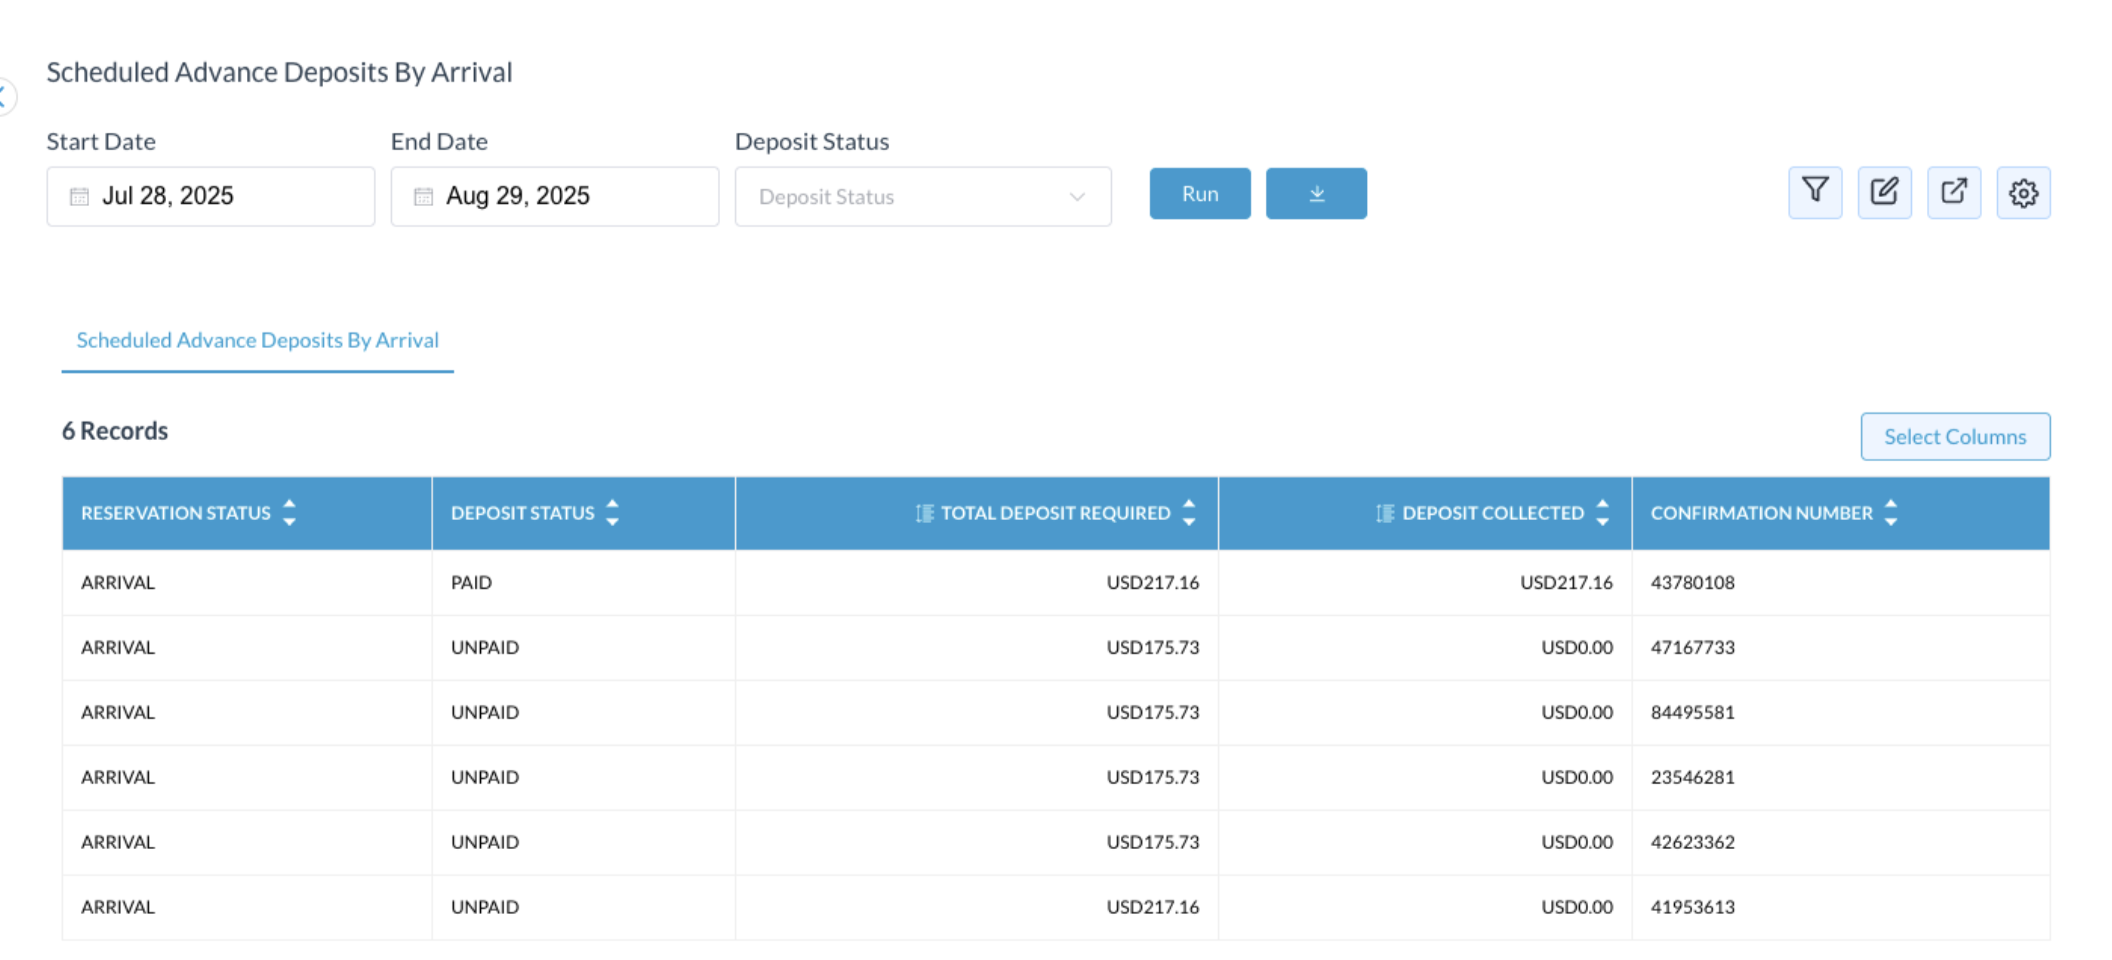The height and width of the screenshot is (960, 2112).
Task: Open report in new window icon
Action: [1954, 192]
